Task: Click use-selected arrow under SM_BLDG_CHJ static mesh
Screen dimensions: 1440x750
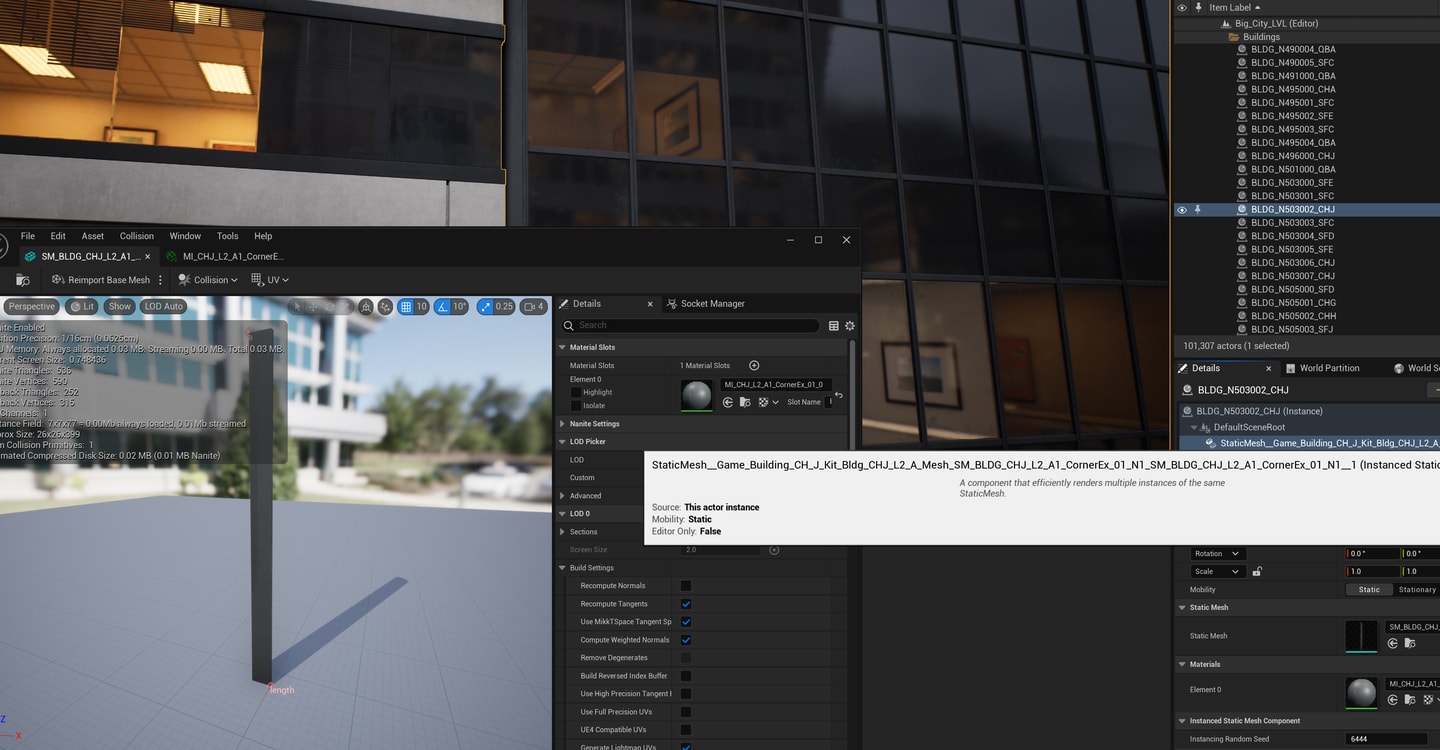Action: [1393, 645]
